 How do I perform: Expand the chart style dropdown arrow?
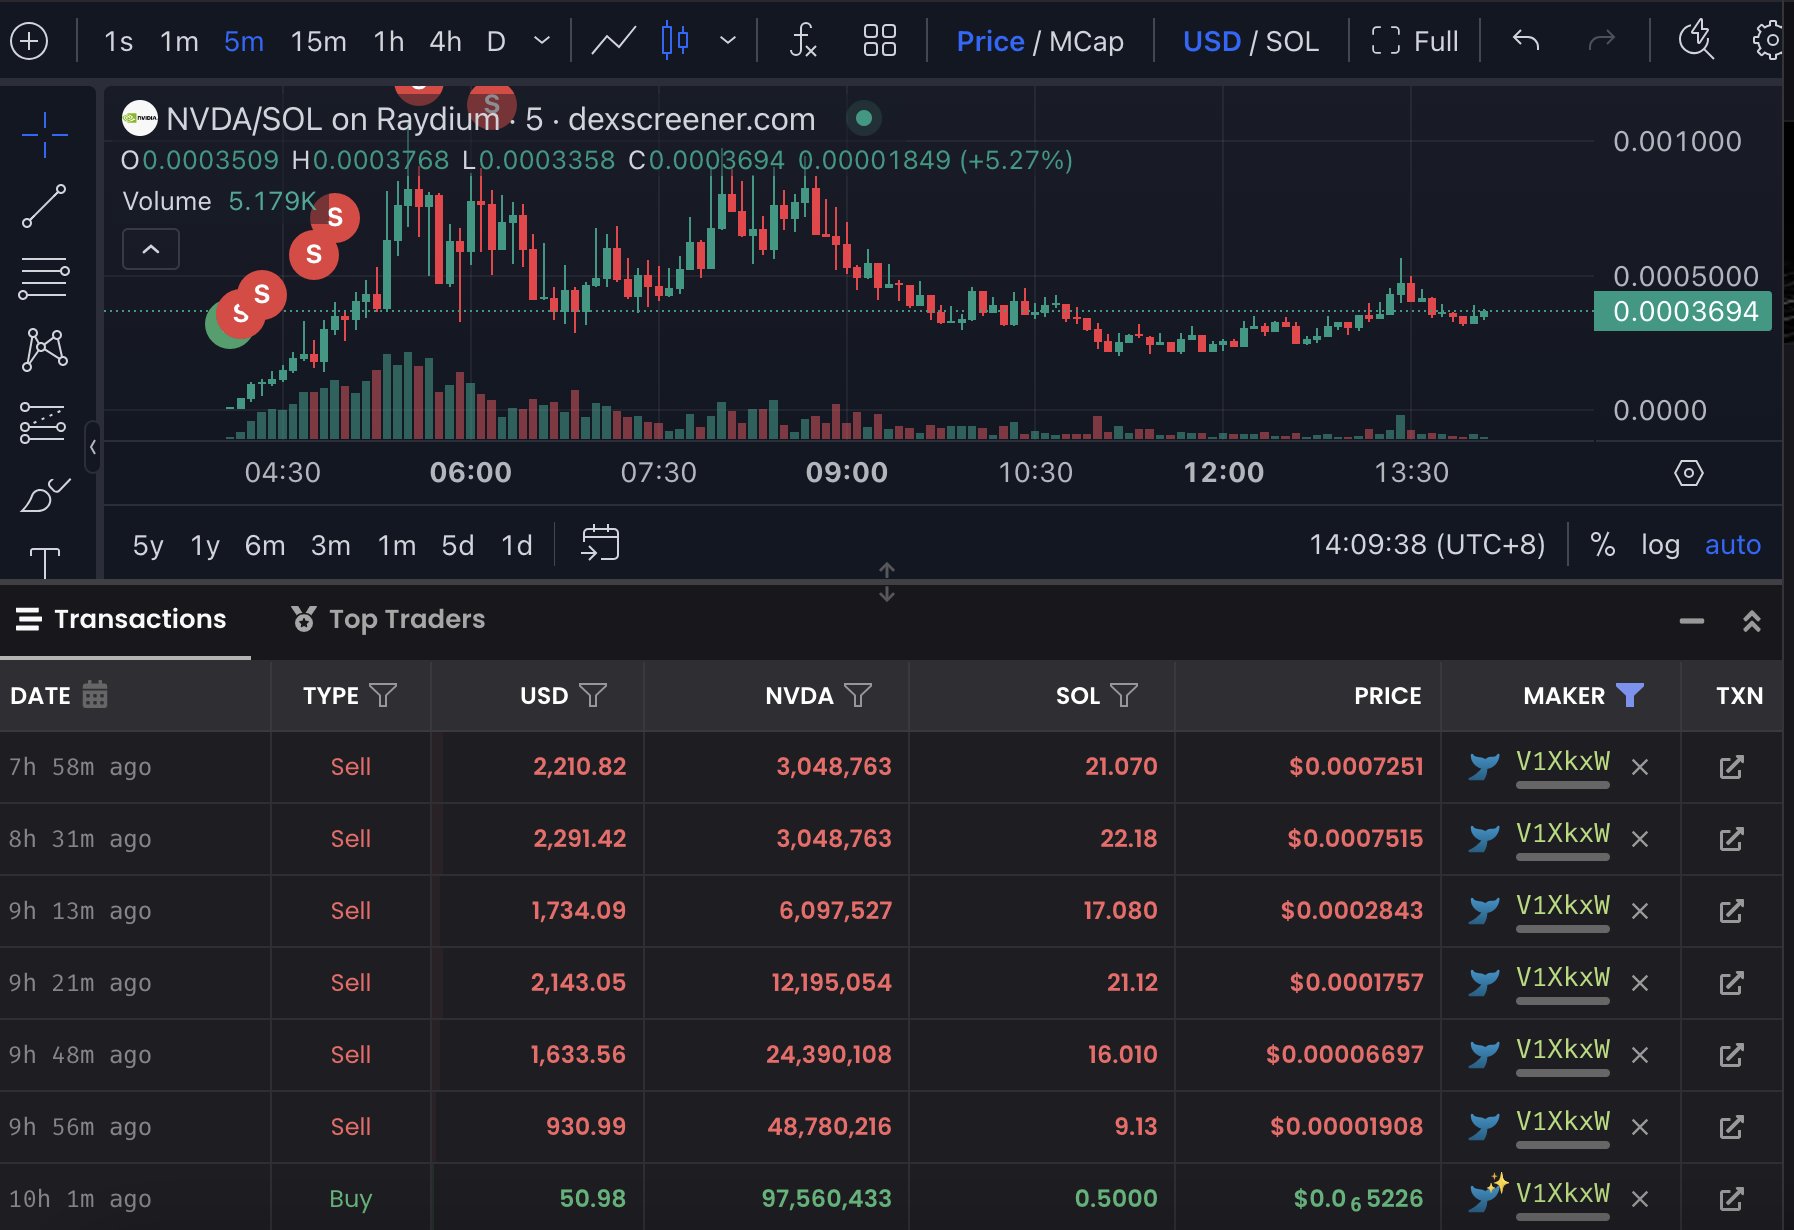pyautogui.click(x=728, y=41)
